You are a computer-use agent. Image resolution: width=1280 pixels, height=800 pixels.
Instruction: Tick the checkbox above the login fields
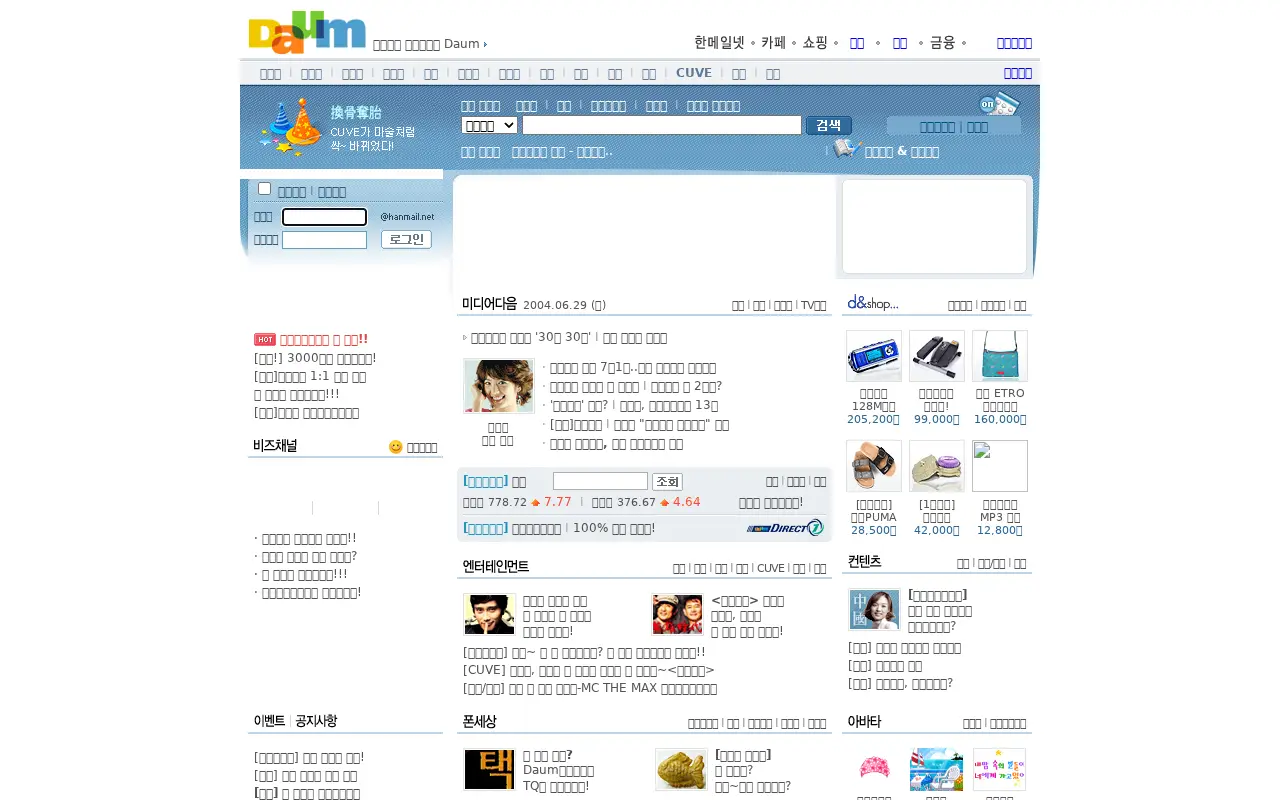pyautogui.click(x=264, y=188)
